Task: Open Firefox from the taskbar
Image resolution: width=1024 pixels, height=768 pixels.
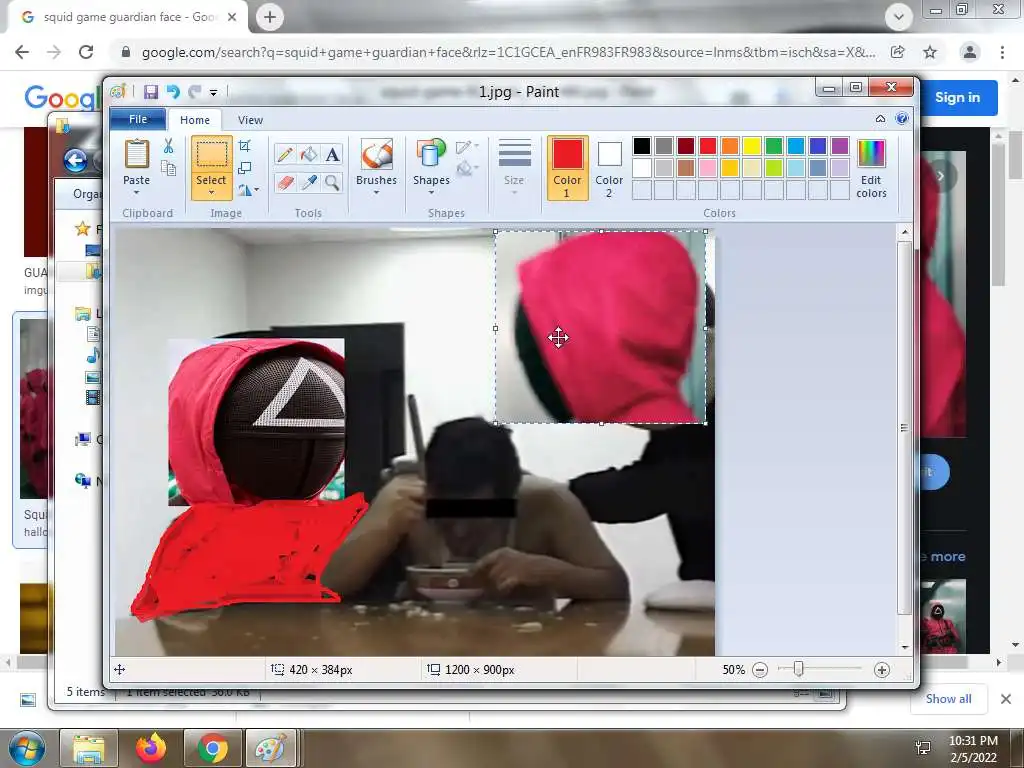Action: coord(151,748)
